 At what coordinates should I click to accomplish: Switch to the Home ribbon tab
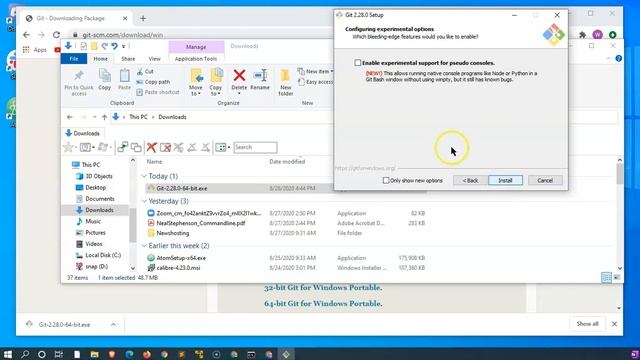click(x=100, y=59)
